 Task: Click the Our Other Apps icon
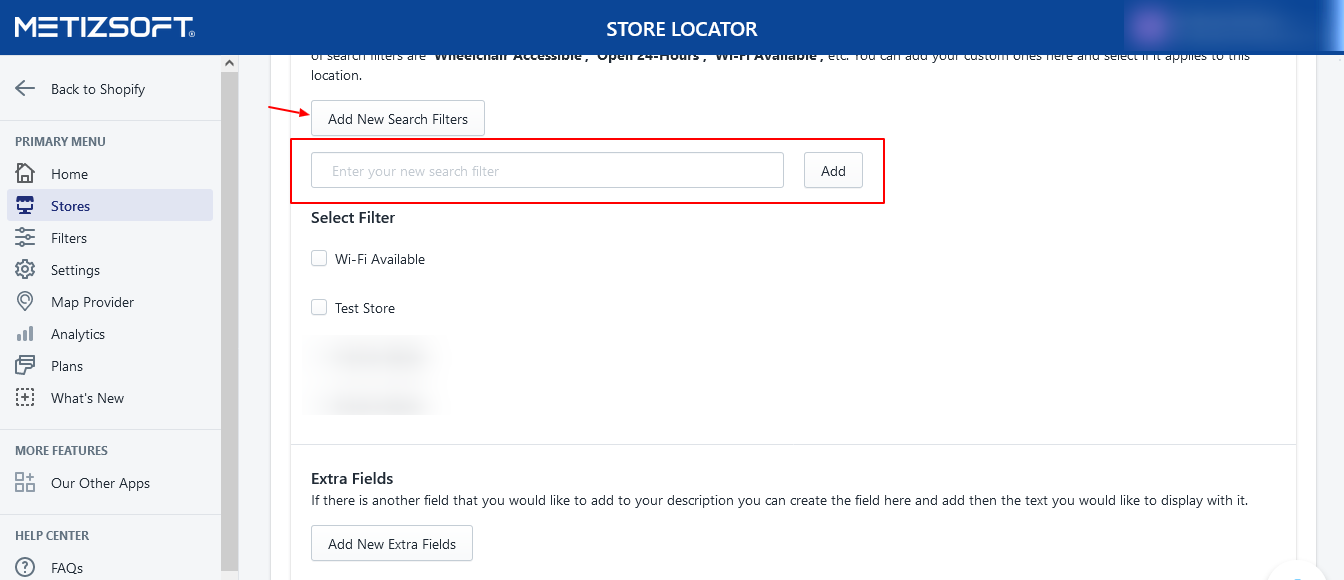coord(25,483)
